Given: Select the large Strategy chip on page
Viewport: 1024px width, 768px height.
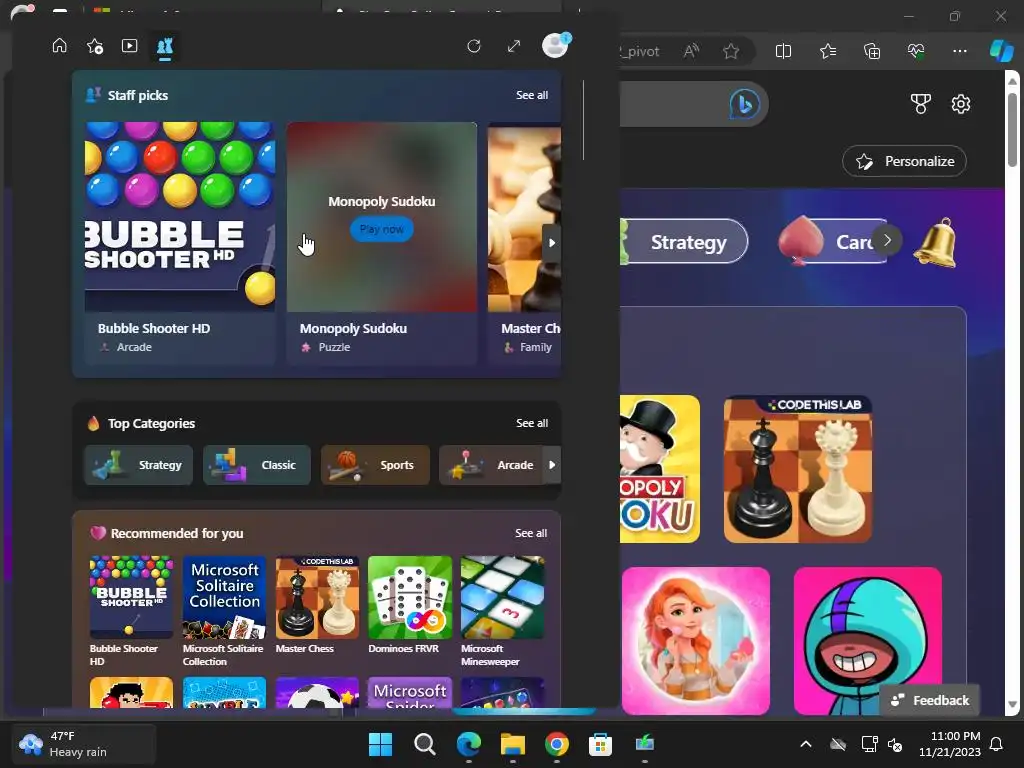Looking at the screenshot, I should tap(684, 242).
